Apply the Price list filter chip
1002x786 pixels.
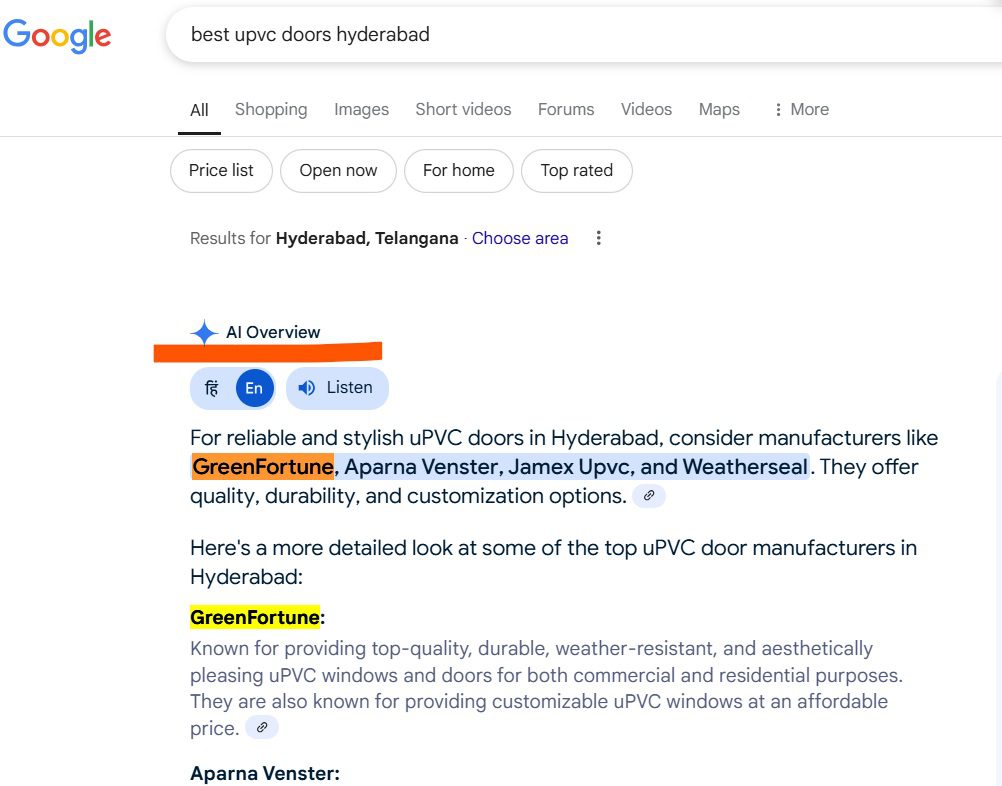pos(221,171)
